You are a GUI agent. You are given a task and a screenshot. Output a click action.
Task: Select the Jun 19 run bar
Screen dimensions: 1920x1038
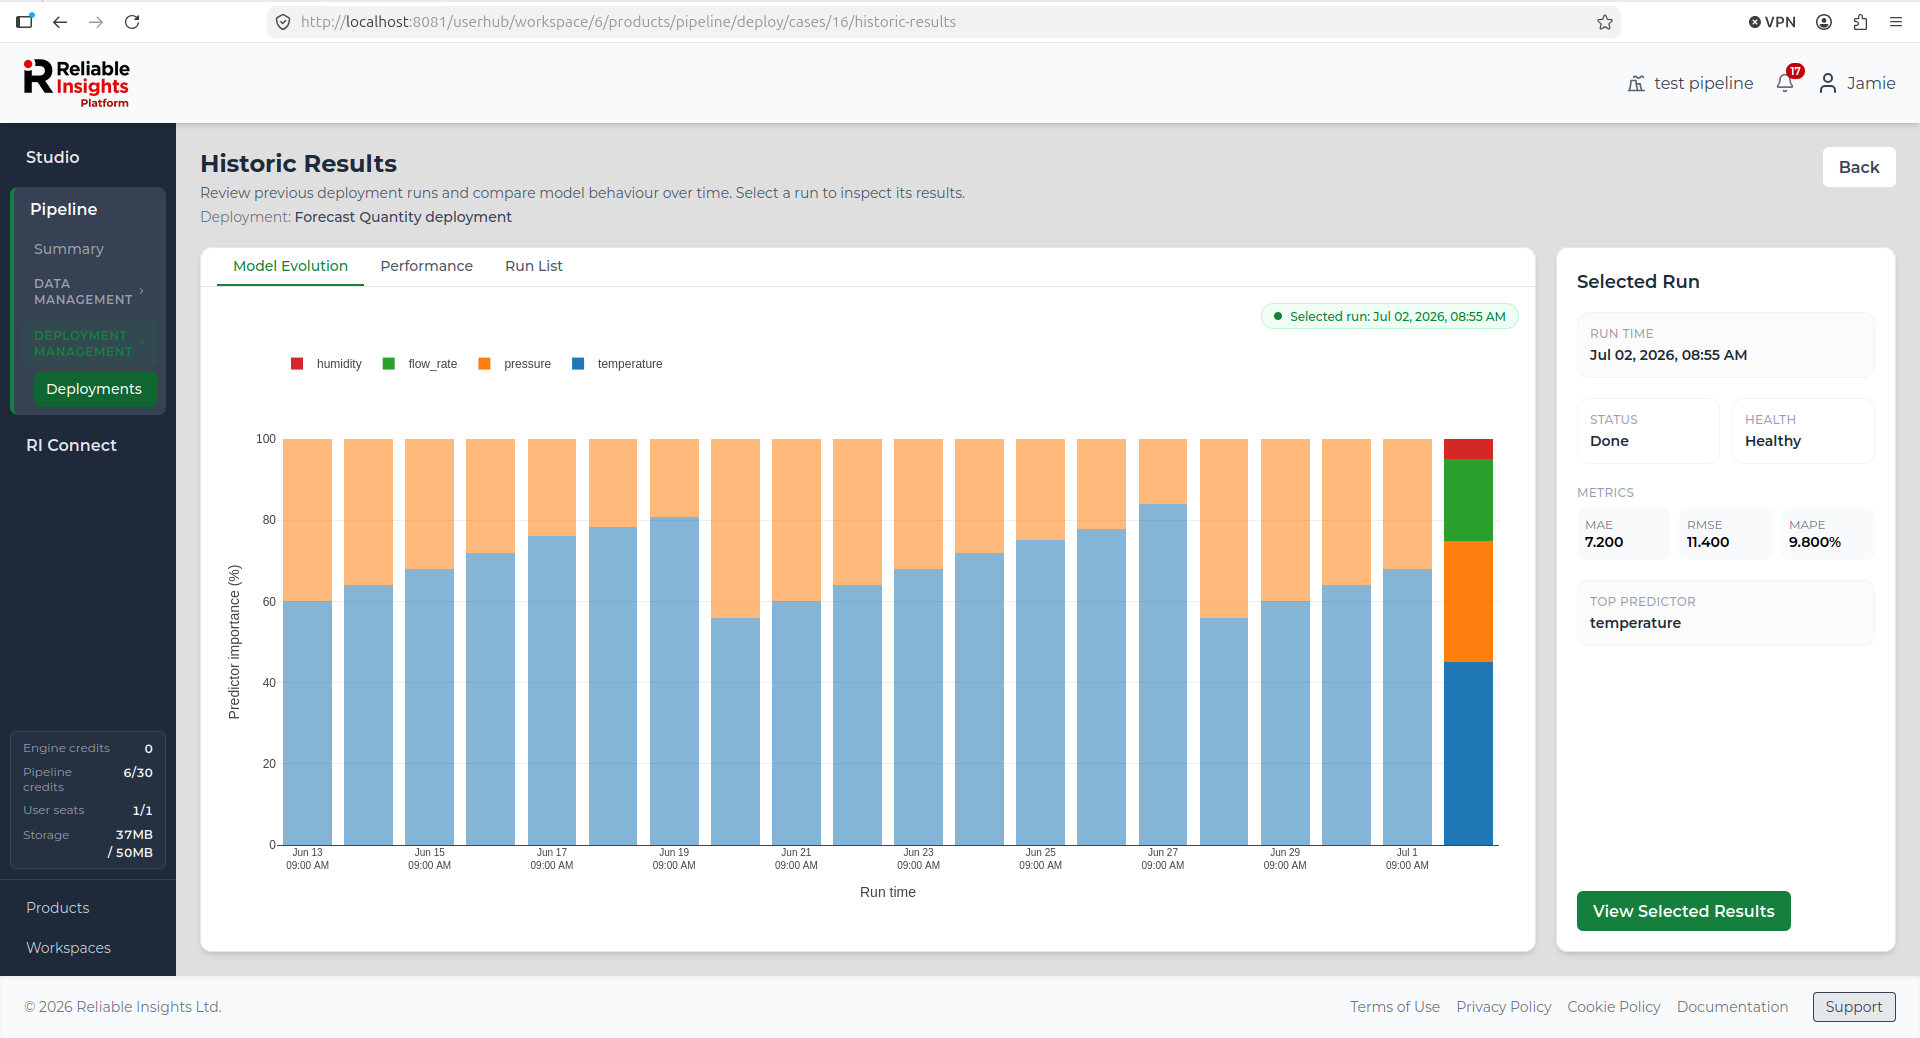(674, 642)
